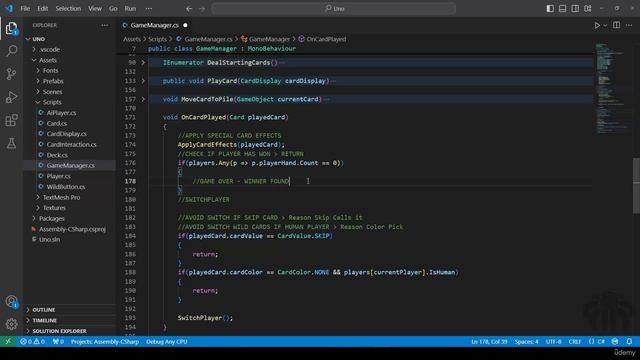The height and width of the screenshot is (360, 640).
Task: Open Explorer views and more actions ellipsis
Action: (x=105, y=25)
